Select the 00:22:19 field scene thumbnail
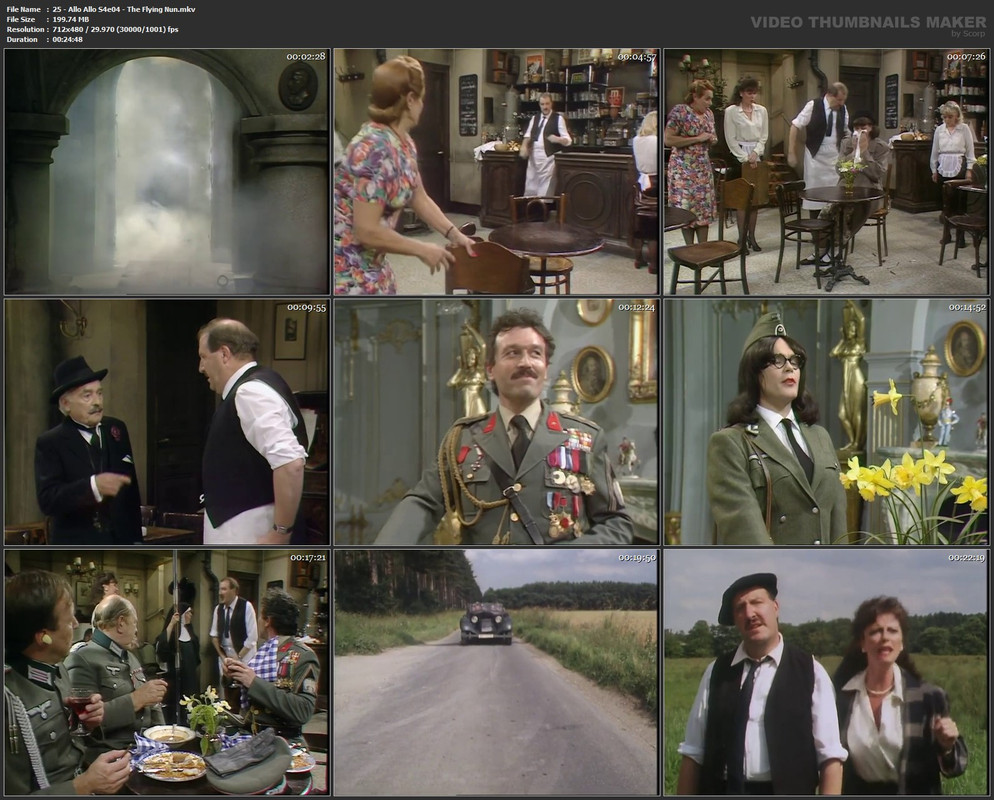Viewport: 994px width, 800px height. coord(826,673)
